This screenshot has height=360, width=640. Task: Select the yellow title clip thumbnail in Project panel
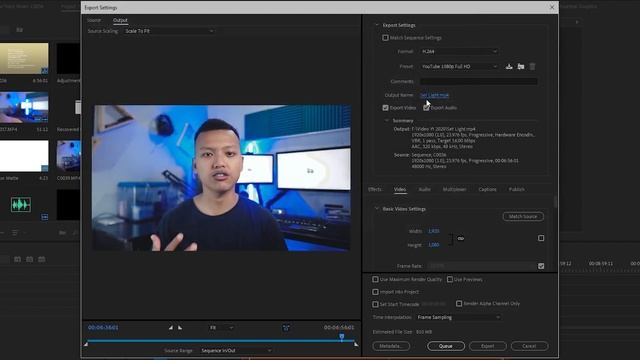pyautogui.click(x=24, y=59)
